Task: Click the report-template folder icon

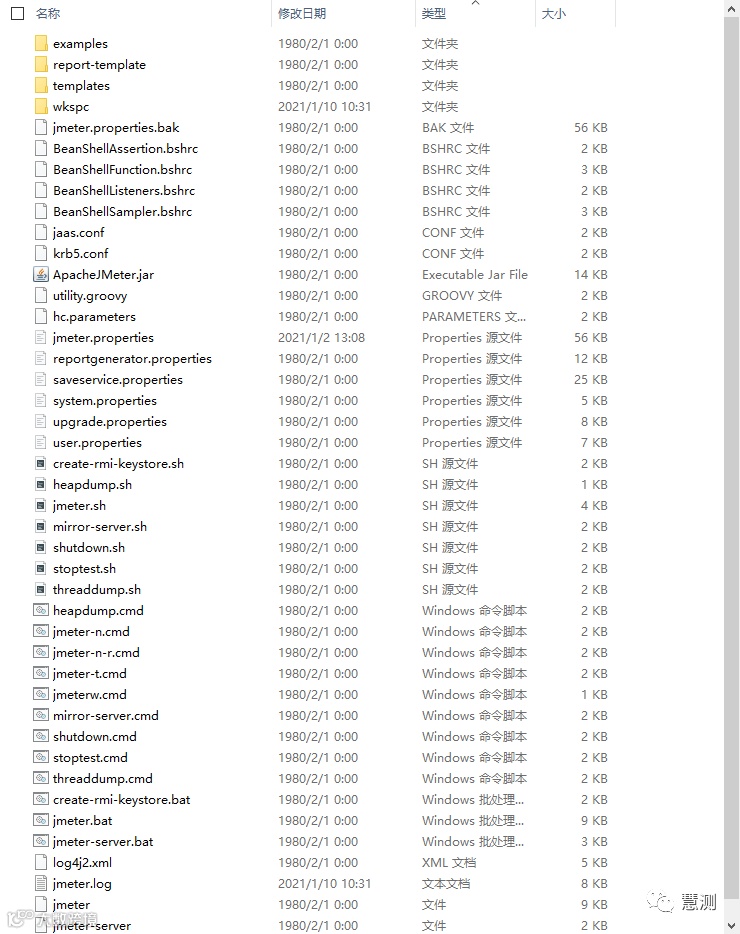Action: tap(41, 64)
